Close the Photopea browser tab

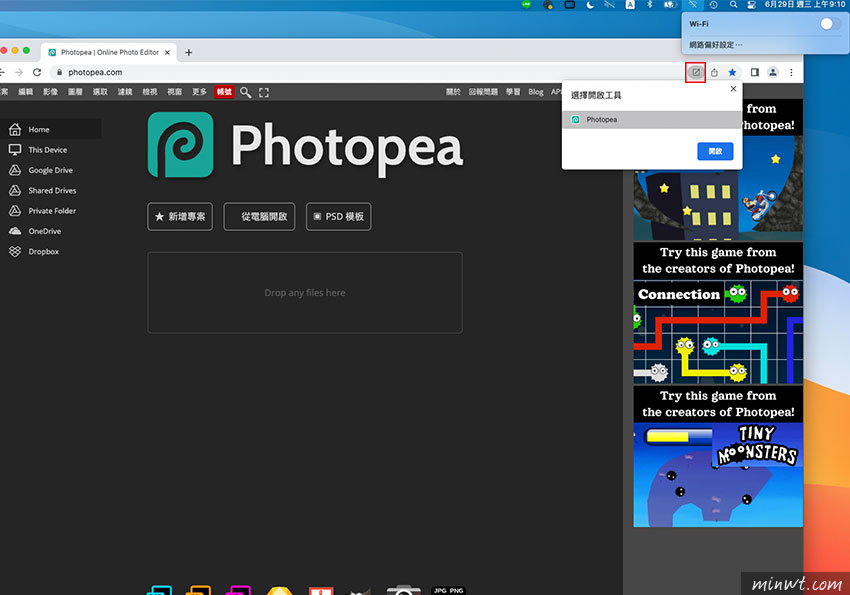coord(168,53)
